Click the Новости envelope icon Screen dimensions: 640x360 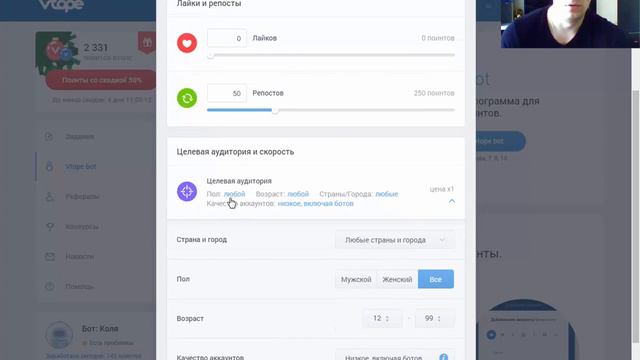[49, 256]
